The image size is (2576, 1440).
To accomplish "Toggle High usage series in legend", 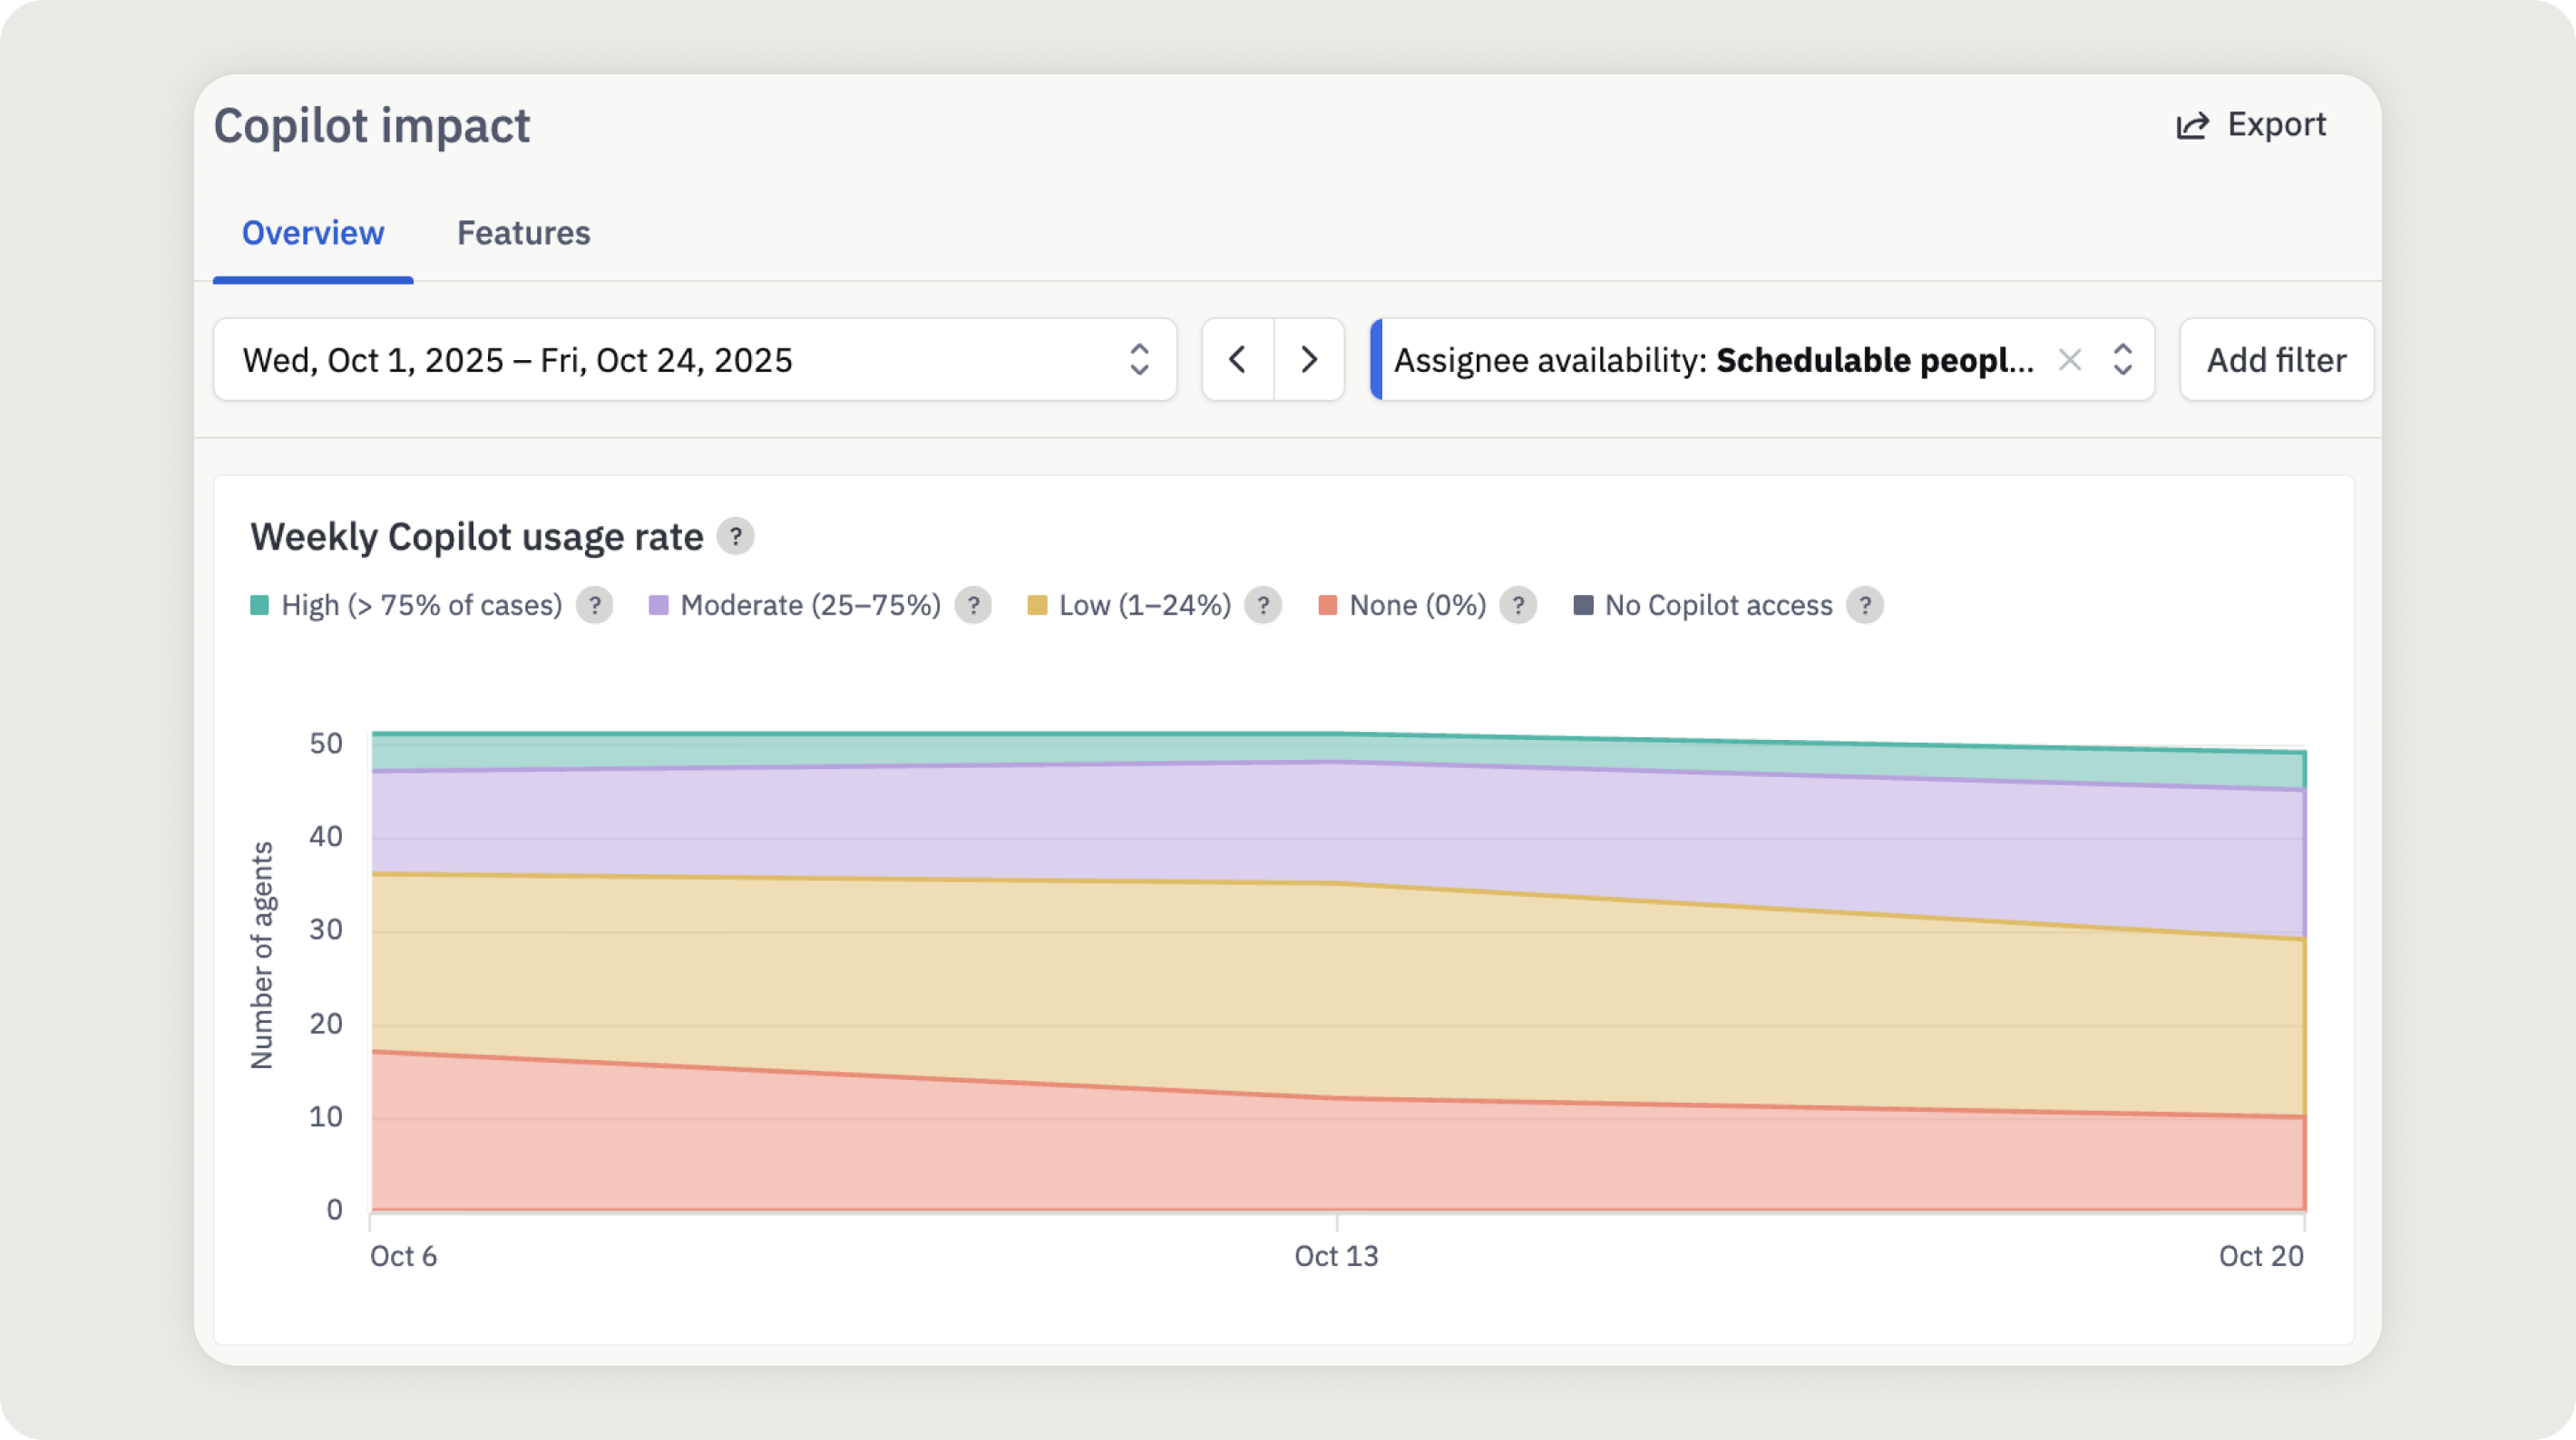I will point(421,605).
